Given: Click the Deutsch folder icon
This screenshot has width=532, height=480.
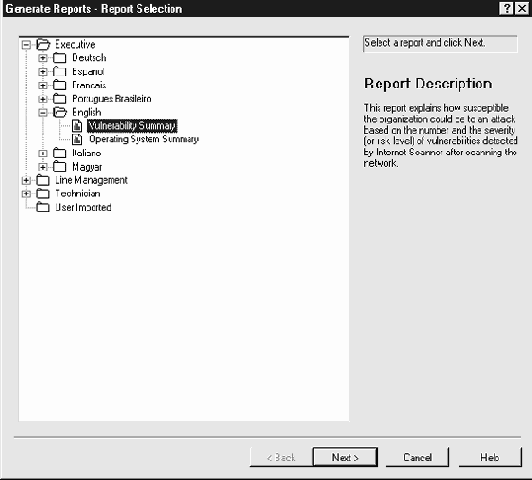Looking at the screenshot, I should [60, 58].
